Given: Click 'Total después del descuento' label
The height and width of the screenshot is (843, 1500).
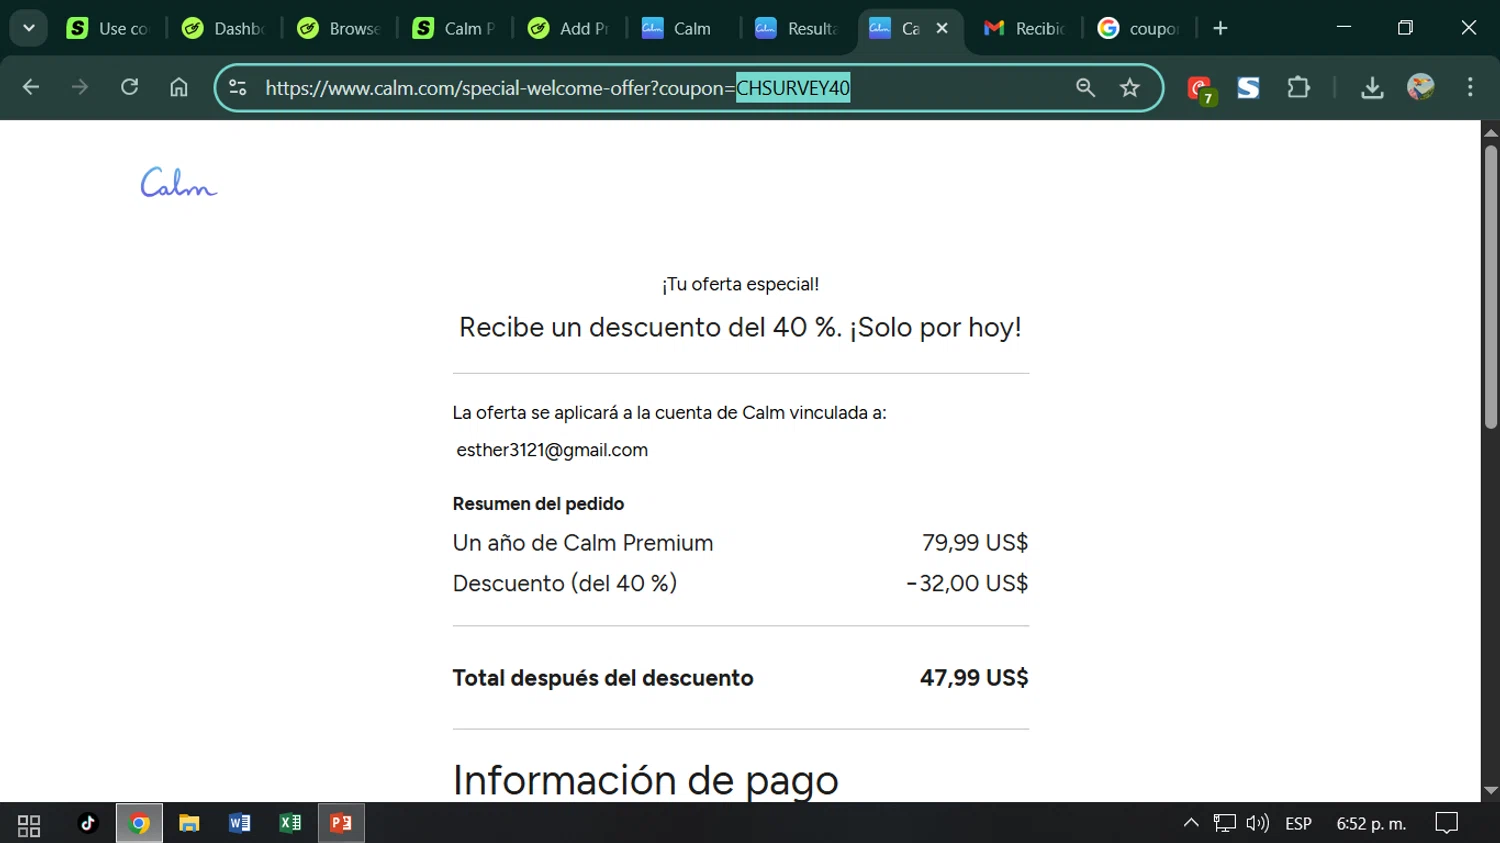Looking at the screenshot, I should click(603, 678).
